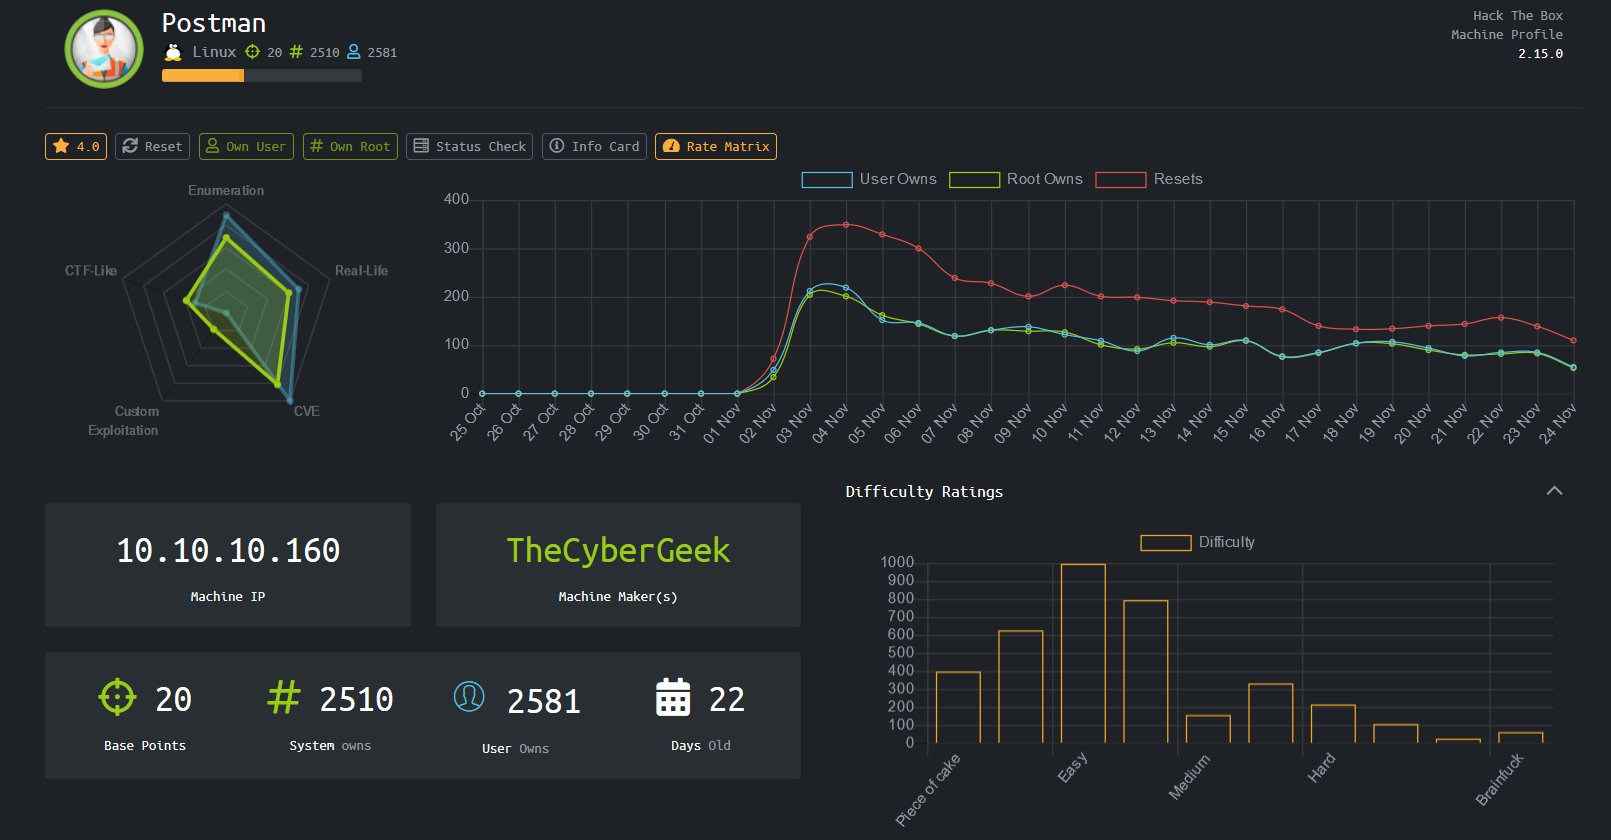Click the crosshair points icon in header
The width and height of the screenshot is (1611, 840).
[252, 52]
